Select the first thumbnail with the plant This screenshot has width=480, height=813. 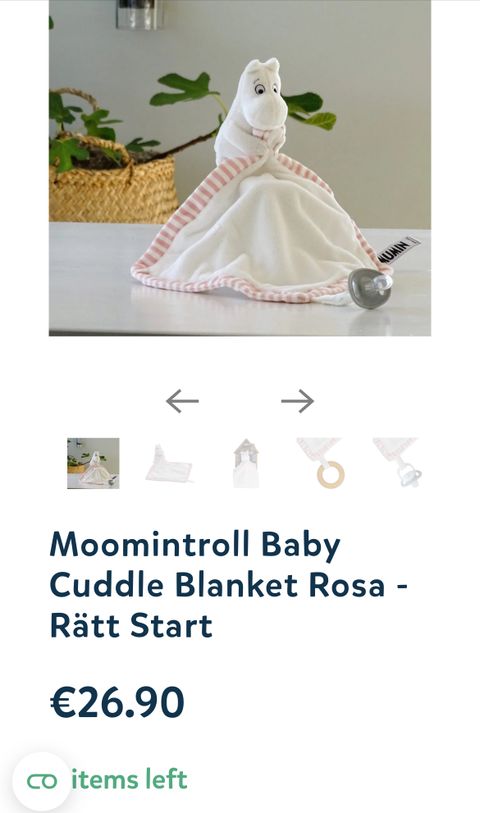[93, 463]
